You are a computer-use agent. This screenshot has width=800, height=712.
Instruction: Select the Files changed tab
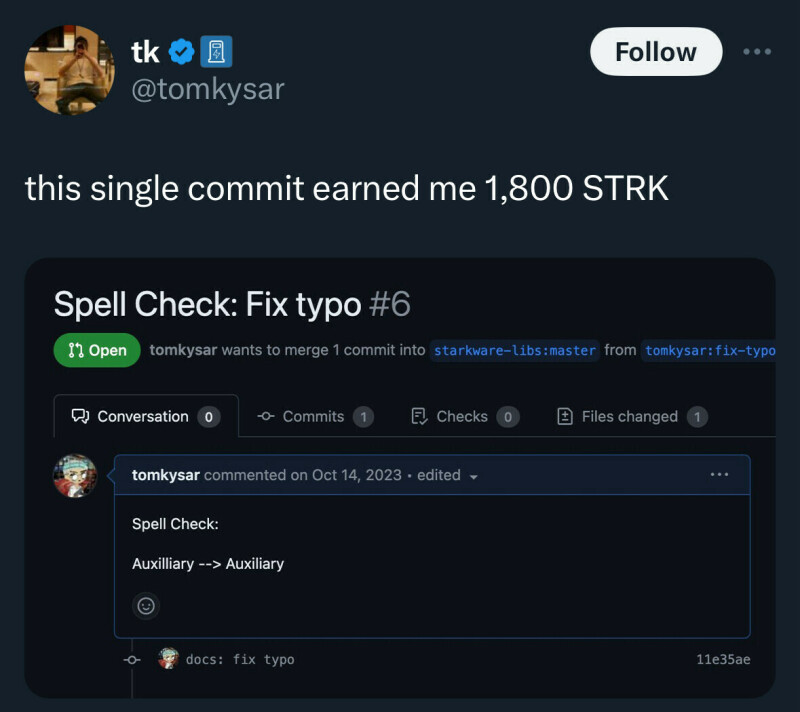pyautogui.click(x=631, y=416)
